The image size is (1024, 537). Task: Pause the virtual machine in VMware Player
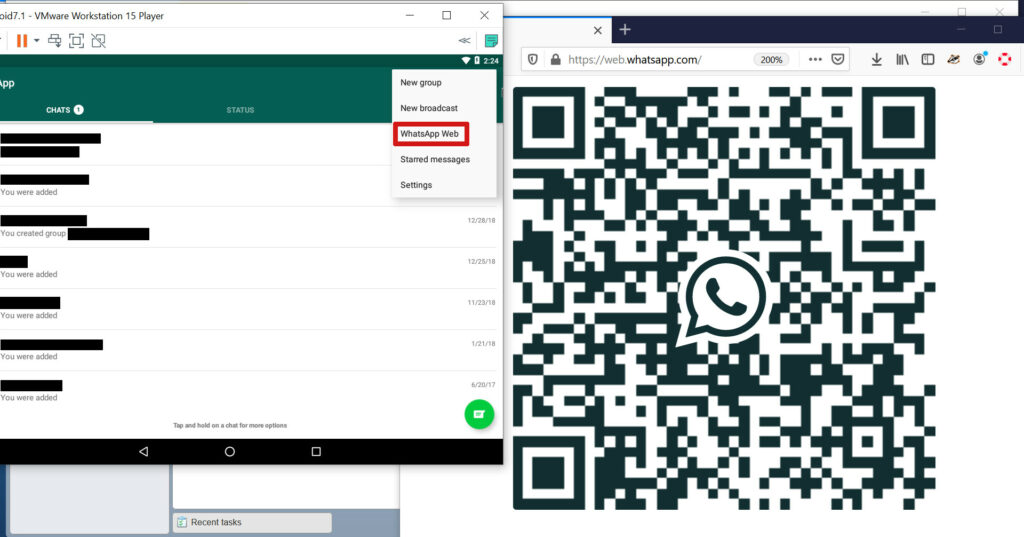point(22,41)
